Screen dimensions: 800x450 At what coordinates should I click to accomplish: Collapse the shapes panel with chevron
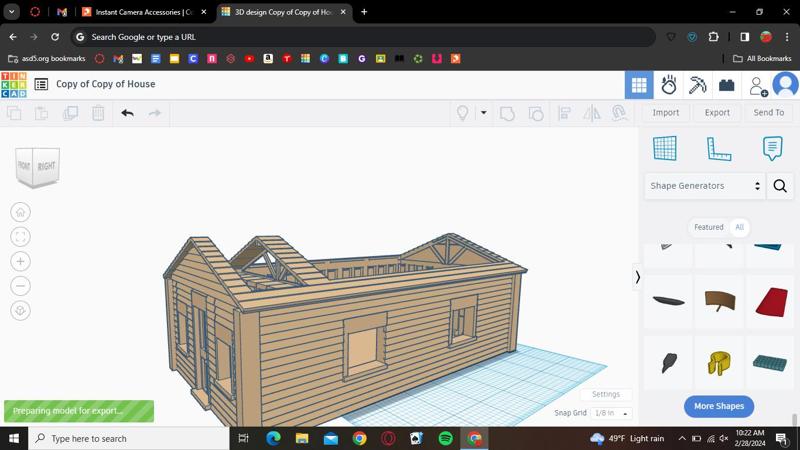point(637,277)
